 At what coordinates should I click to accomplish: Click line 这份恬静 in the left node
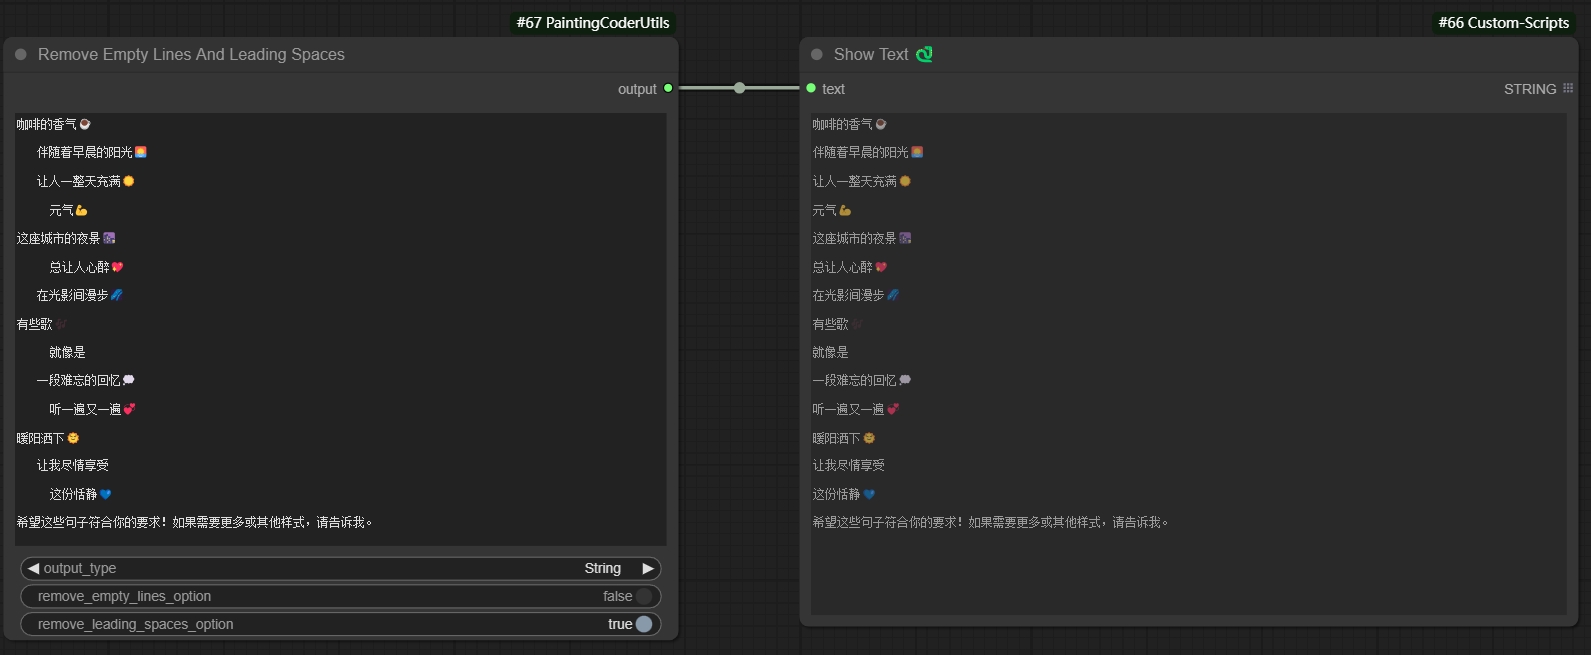point(81,495)
